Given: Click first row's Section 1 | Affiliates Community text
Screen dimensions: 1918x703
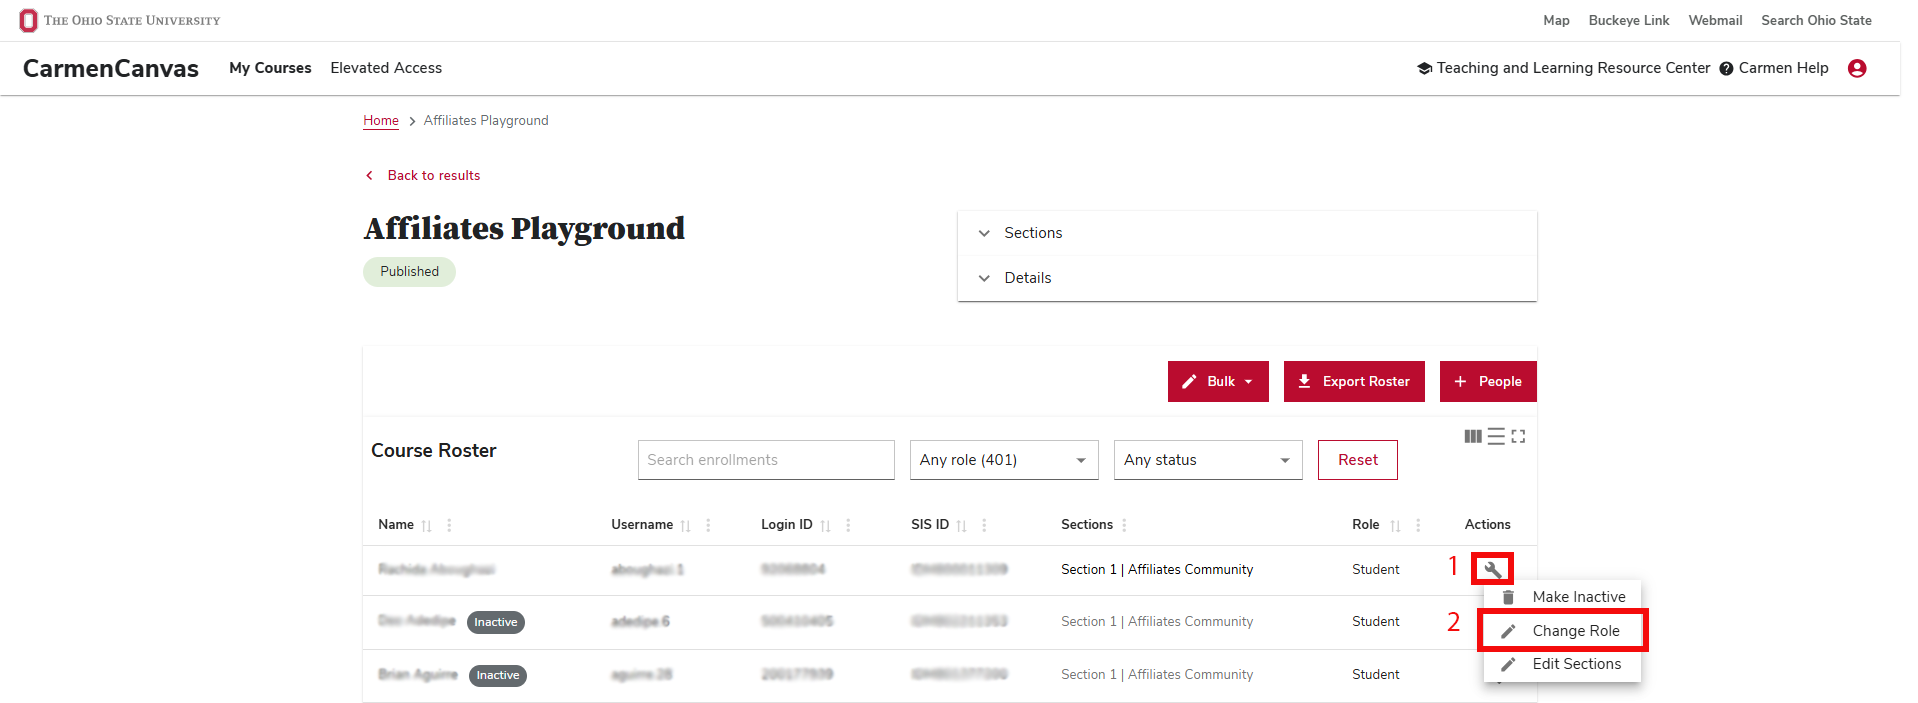Looking at the screenshot, I should (x=1157, y=569).
